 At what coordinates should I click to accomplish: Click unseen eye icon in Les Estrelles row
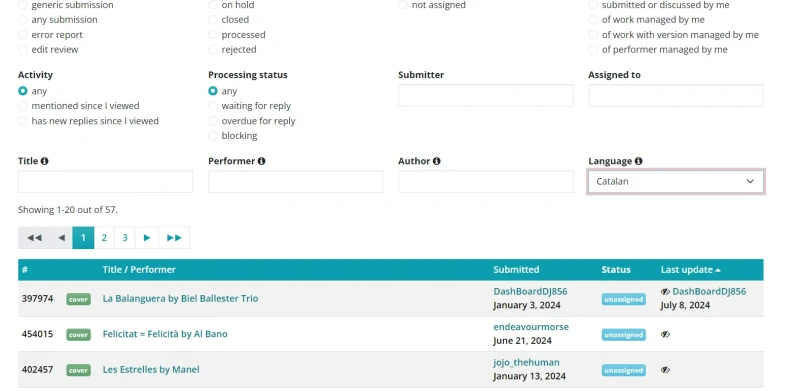665,370
